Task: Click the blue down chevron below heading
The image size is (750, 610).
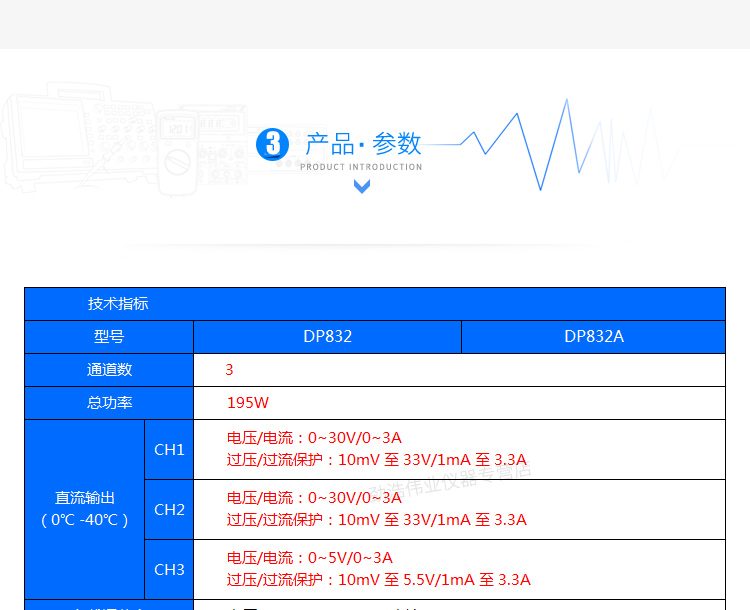Action: [x=362, y=186]
